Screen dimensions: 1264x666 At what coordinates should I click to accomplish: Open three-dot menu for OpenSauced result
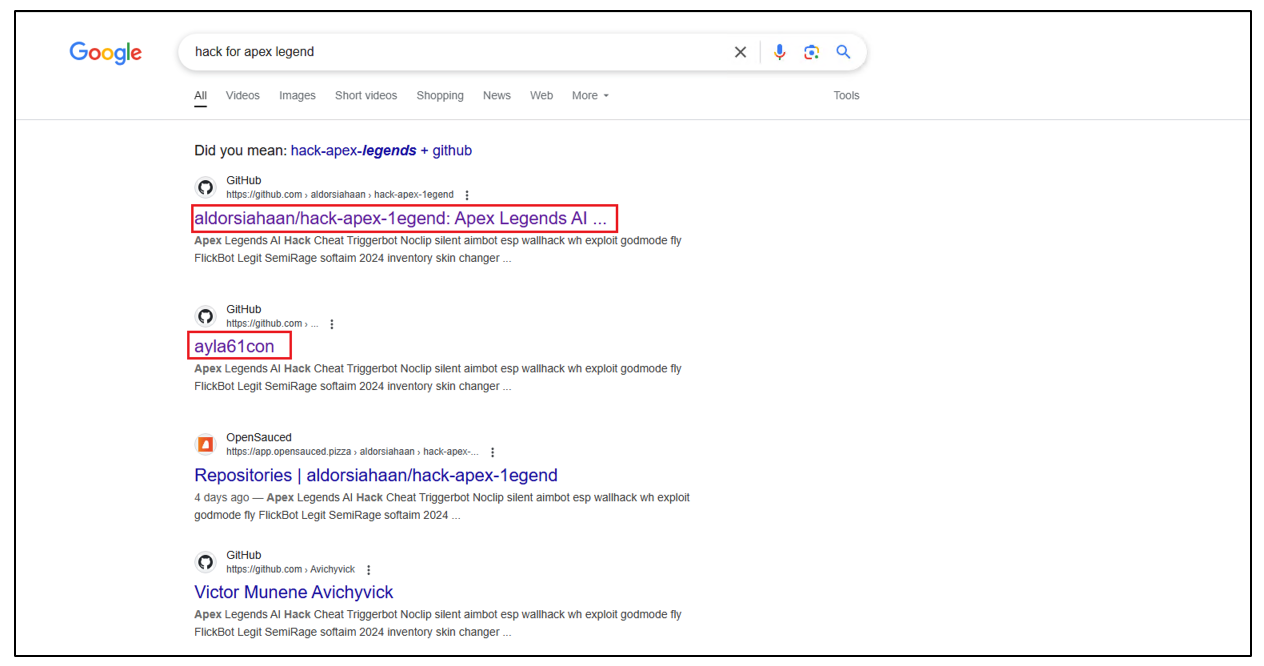click(x=492, y=452)
